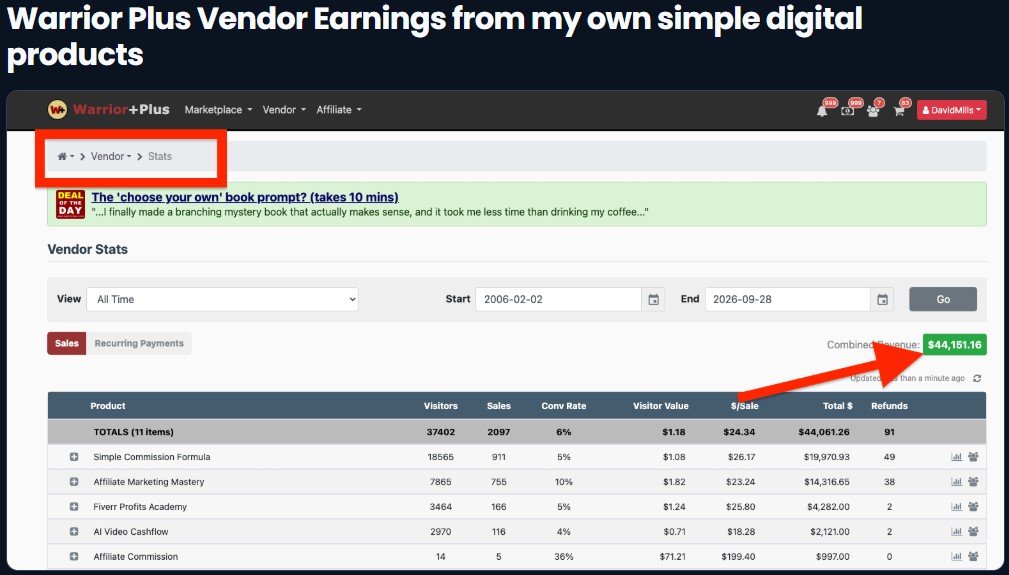
Task: Sort by the Total $ column header
Action: pyautogui.click(x=838, y=406)
